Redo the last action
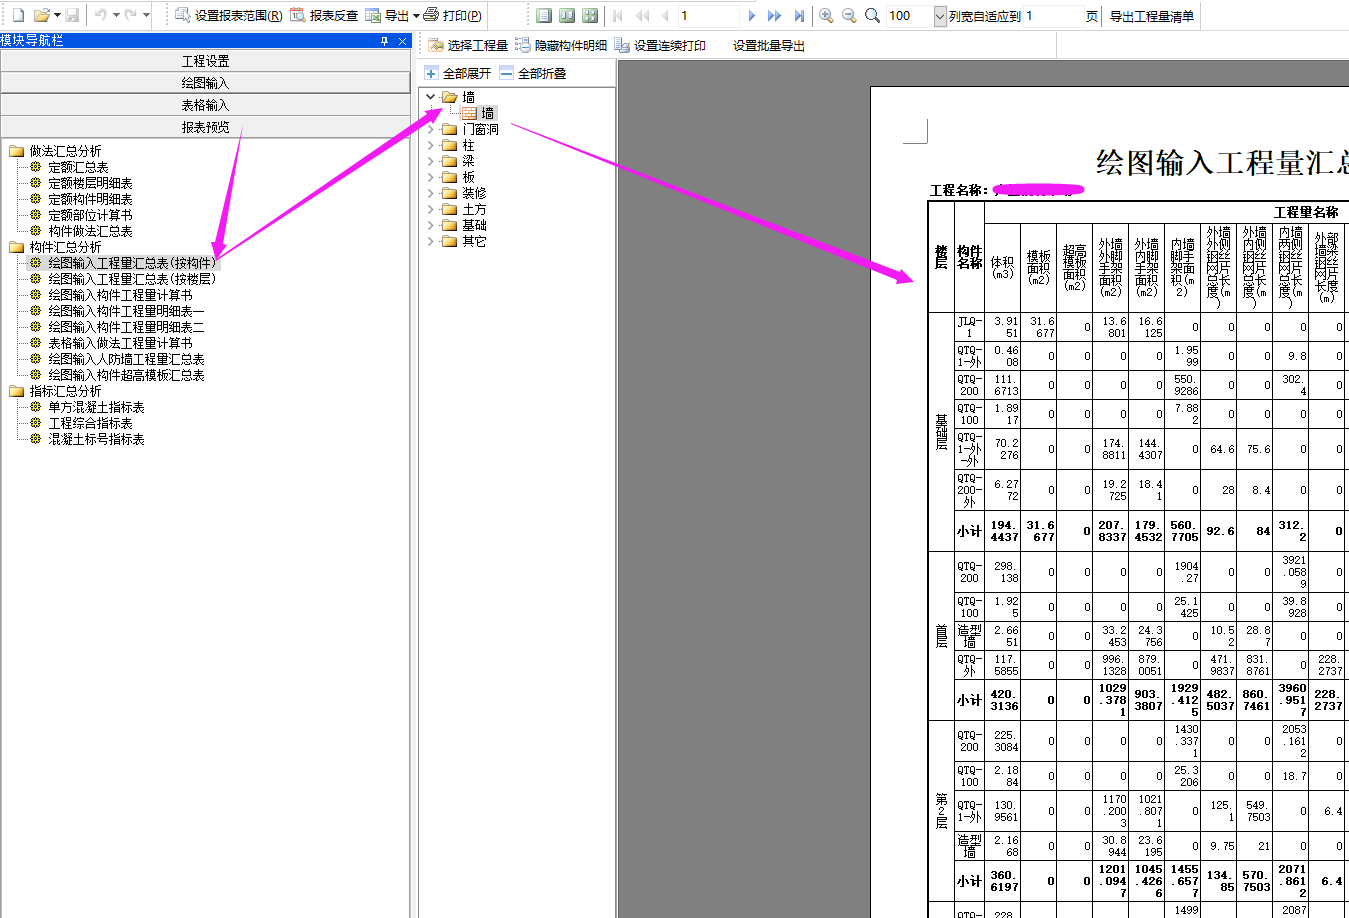The height and width of the screenshot is (918, 1349). 130,15
